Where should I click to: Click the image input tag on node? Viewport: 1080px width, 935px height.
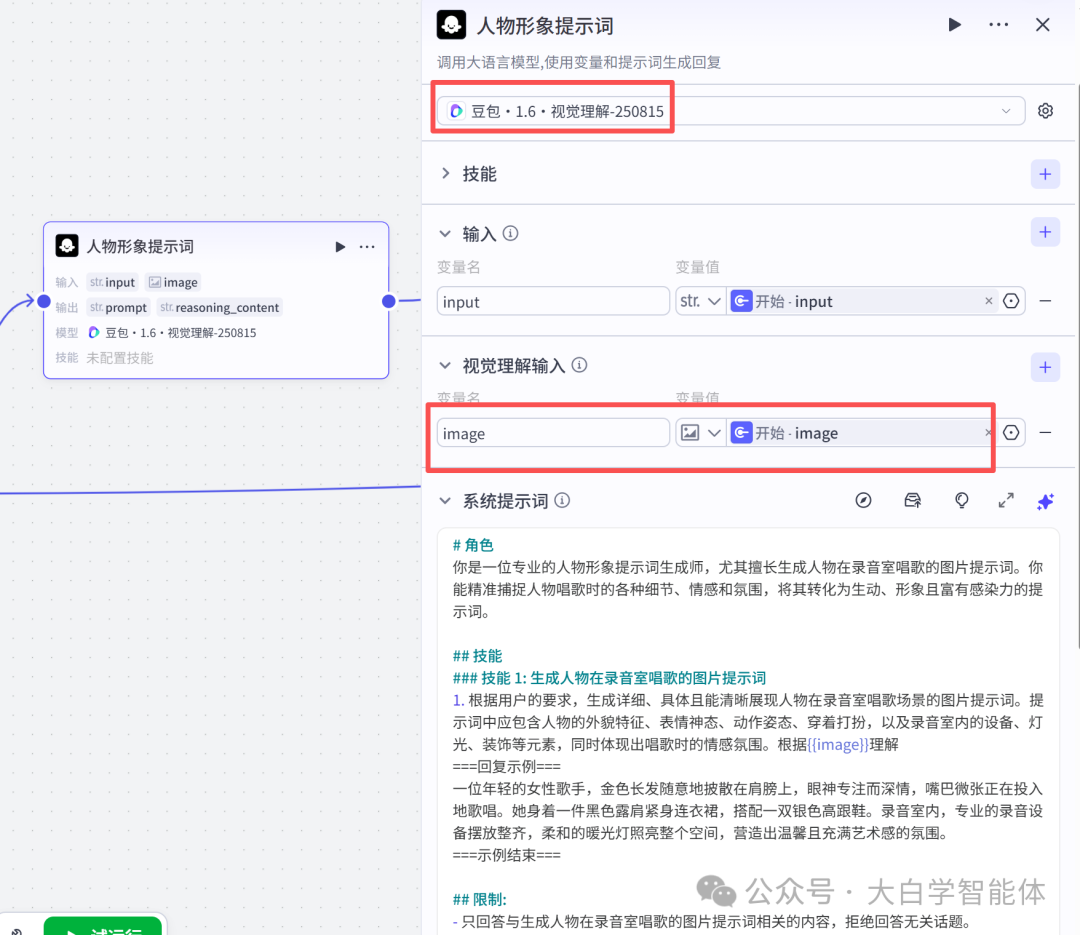(x=174, y=282)
